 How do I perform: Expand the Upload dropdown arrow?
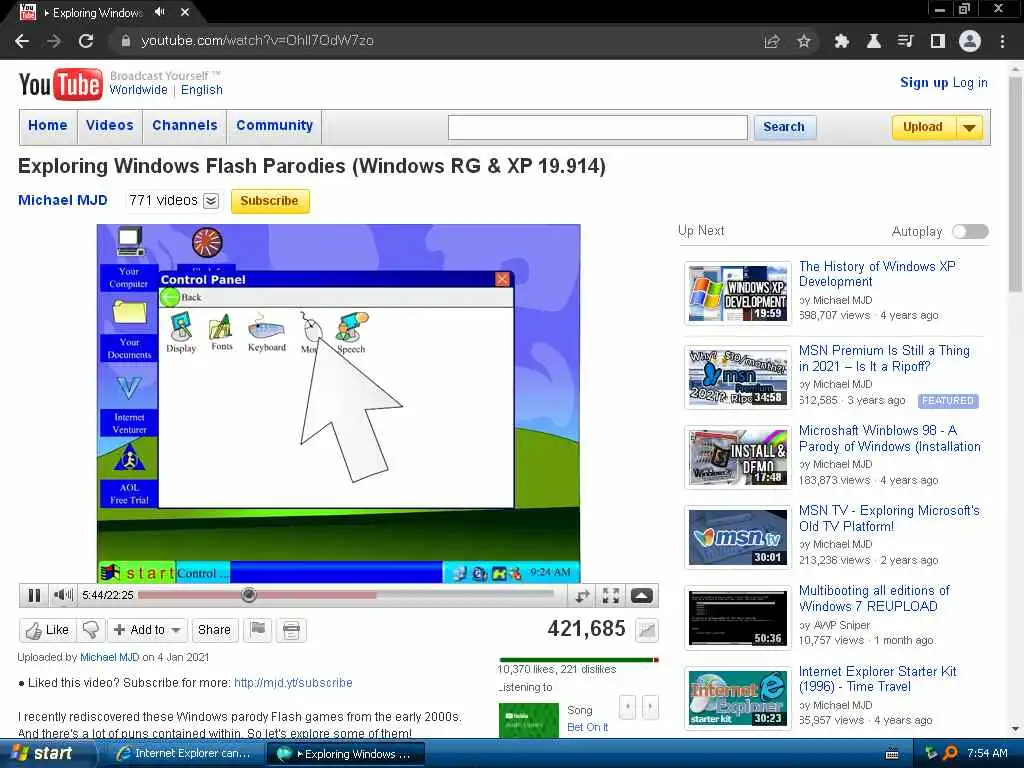tap(970, 127)
